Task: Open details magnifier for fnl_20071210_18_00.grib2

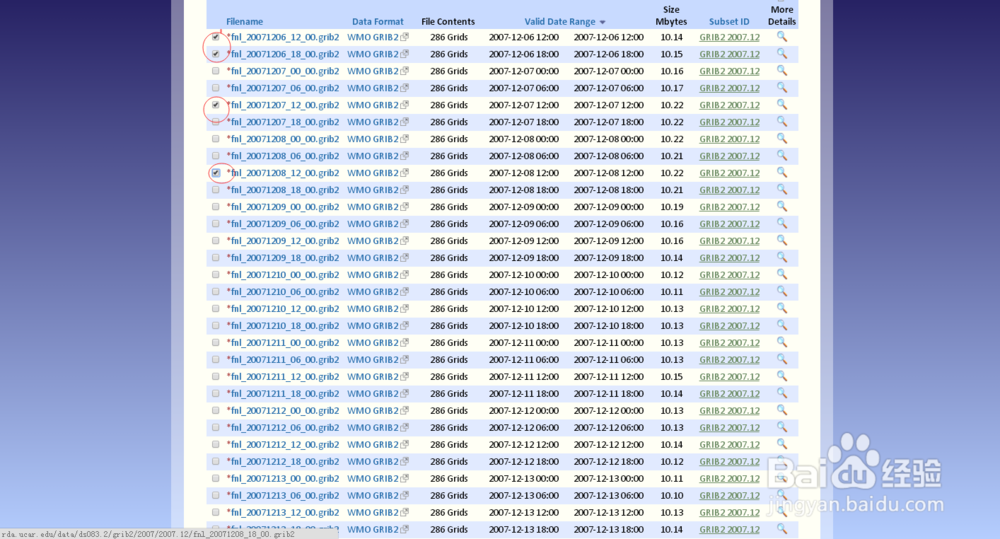Action: pos(782,325)
